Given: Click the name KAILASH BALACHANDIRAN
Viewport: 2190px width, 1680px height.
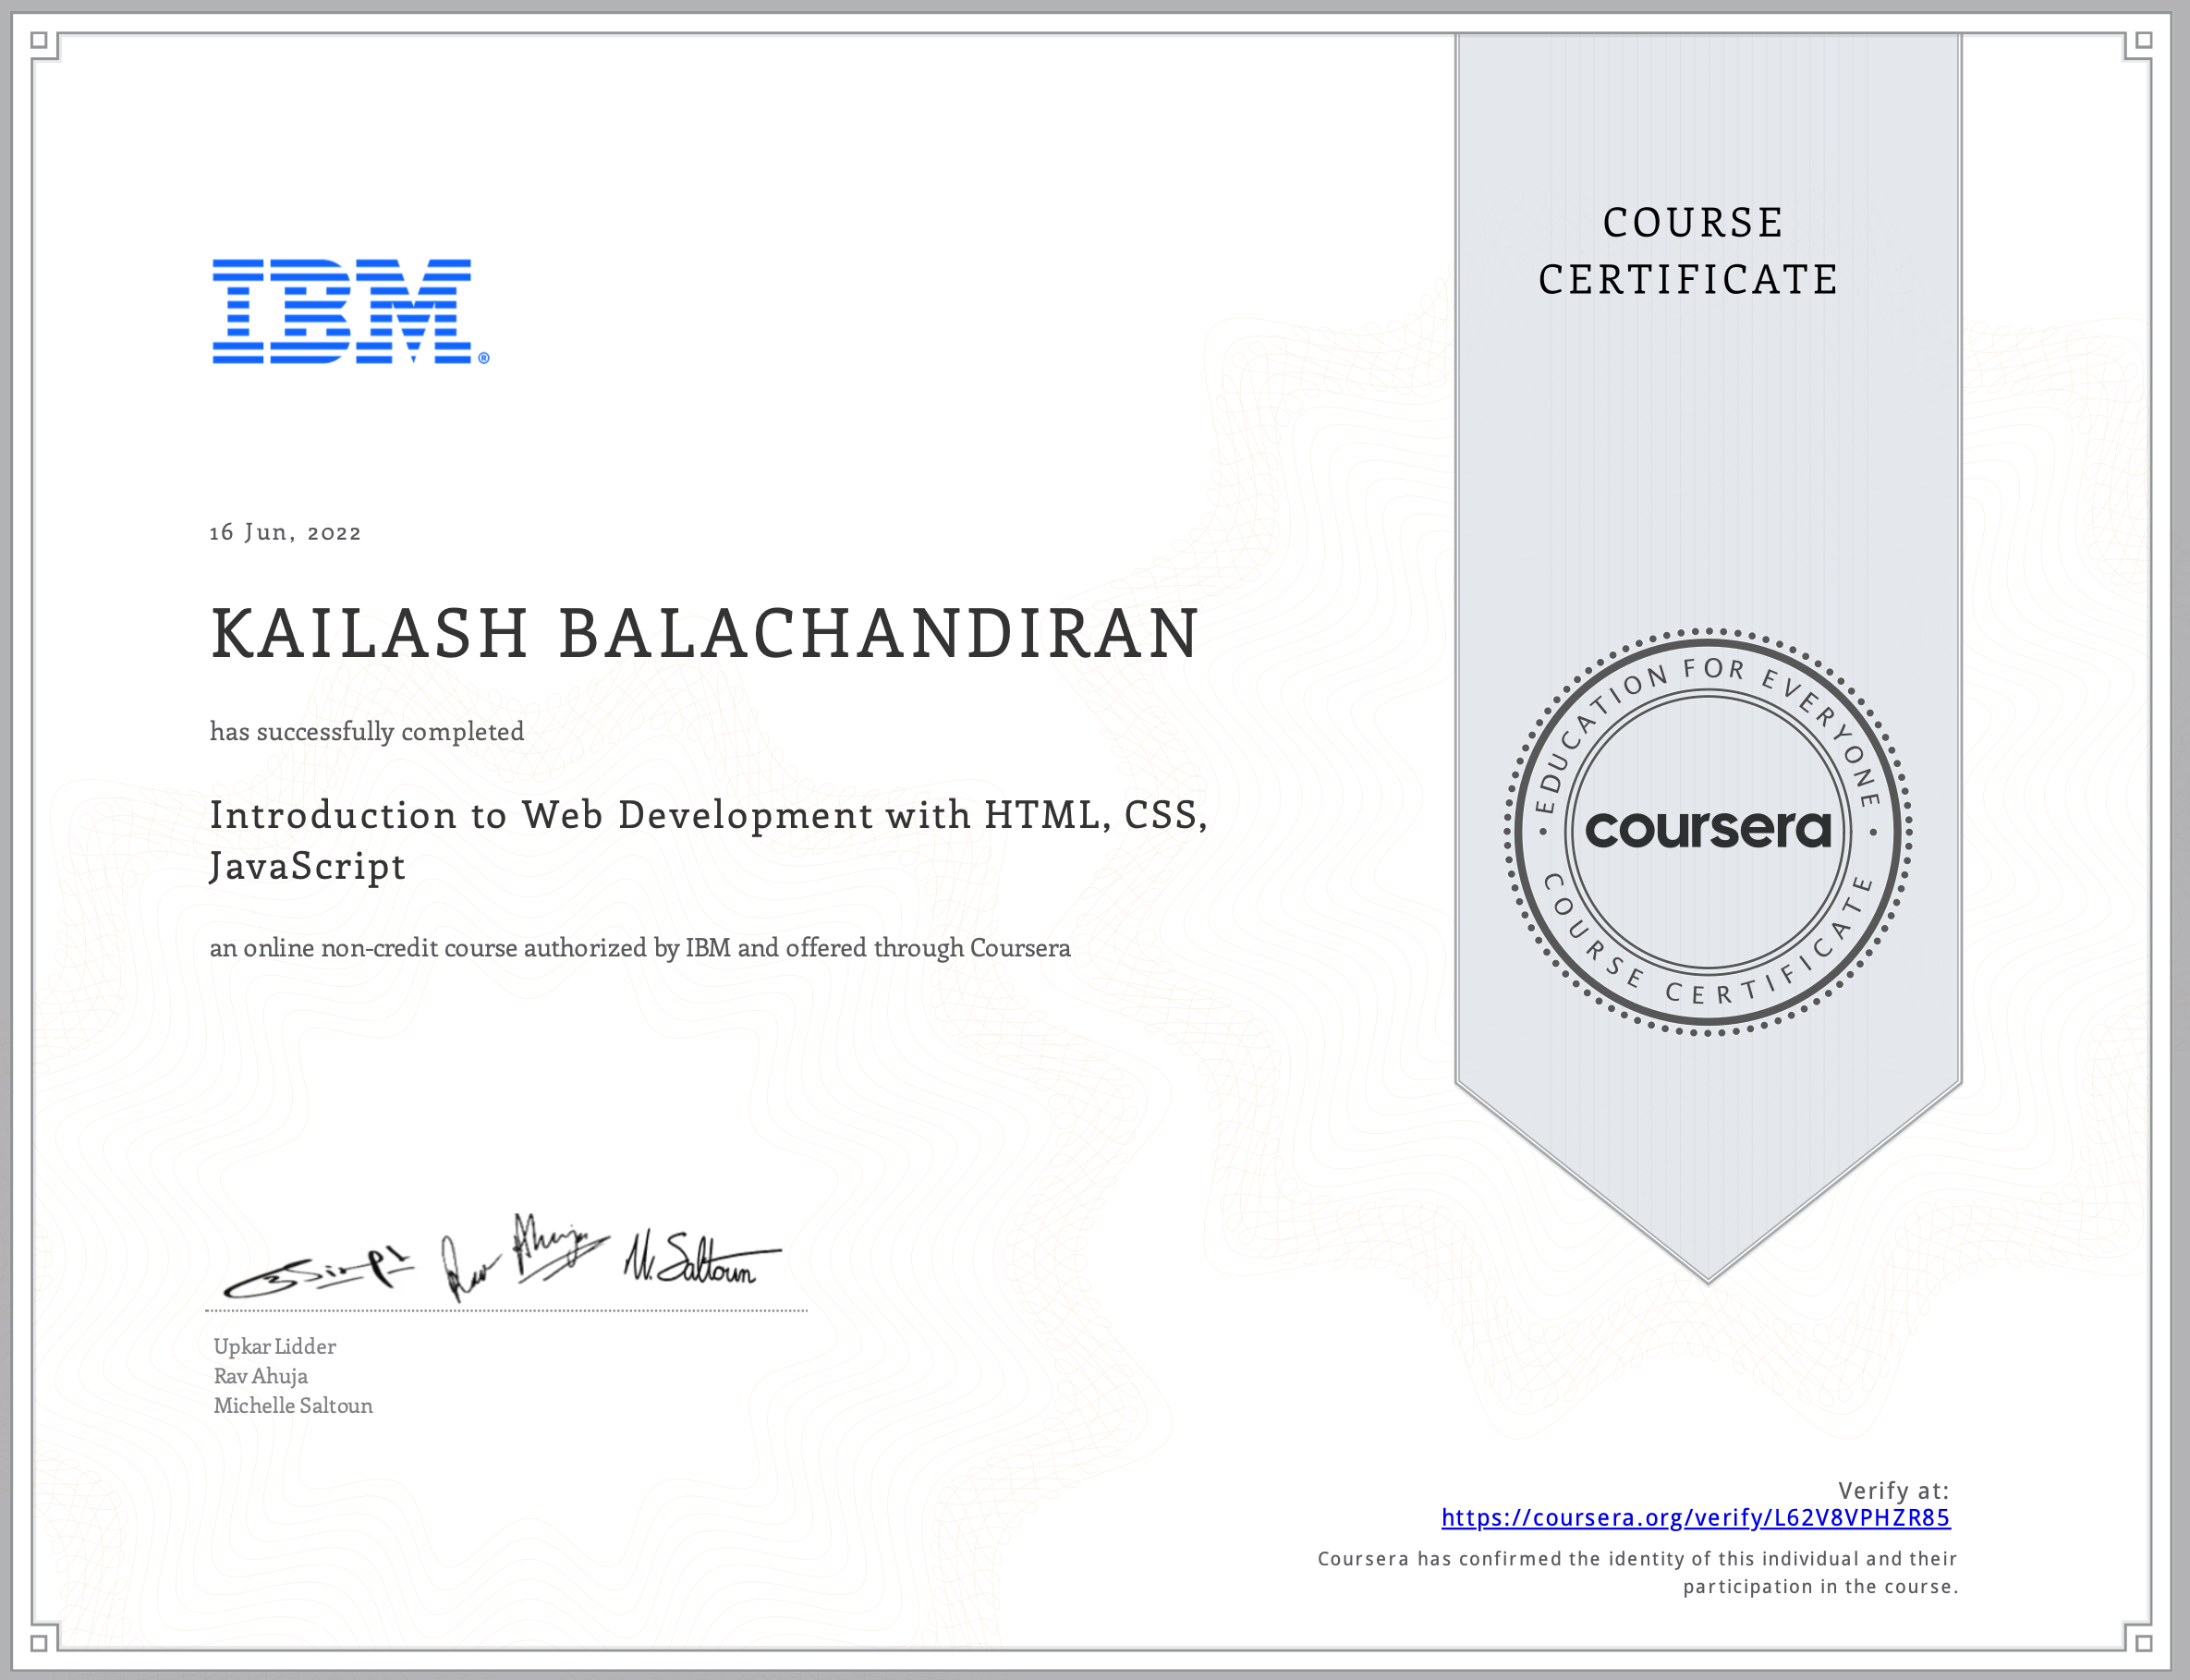Looking at the screenshot, I should click(704, 634).
